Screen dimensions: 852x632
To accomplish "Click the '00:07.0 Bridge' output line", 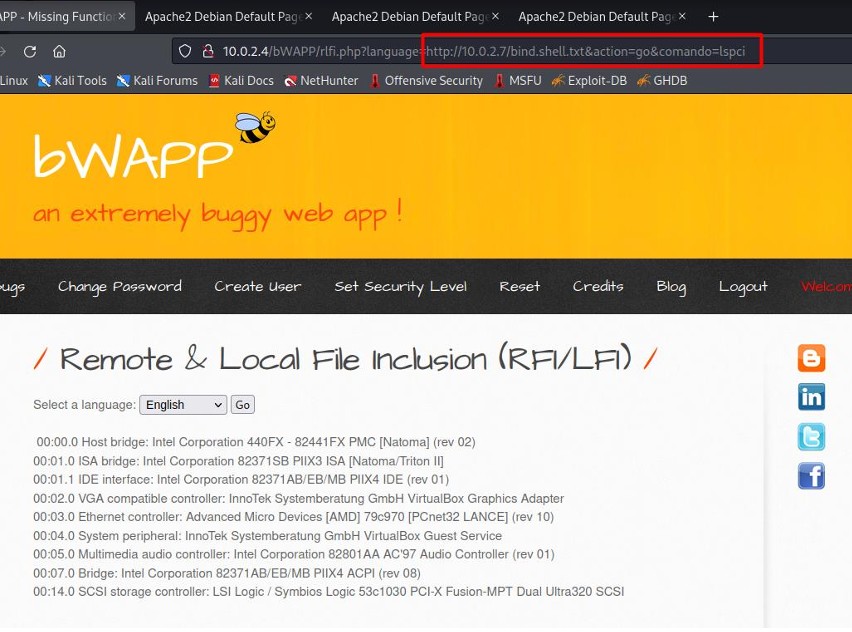I will (x=227, y=573).
